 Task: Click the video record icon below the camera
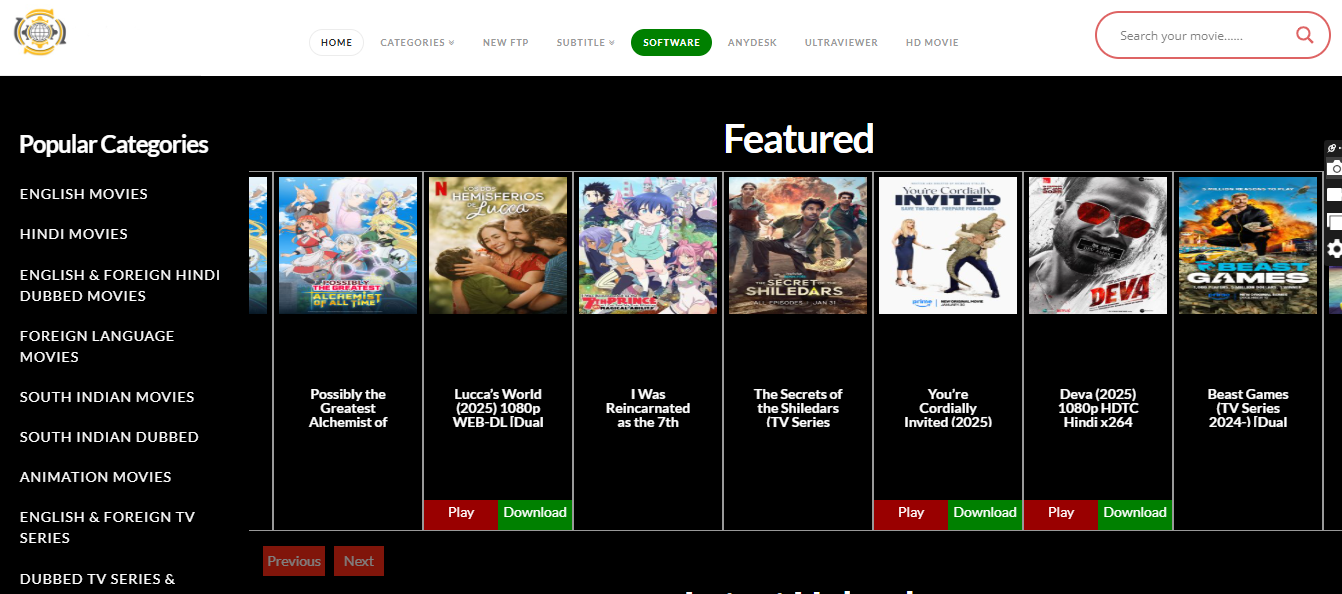coord(1334,195)
